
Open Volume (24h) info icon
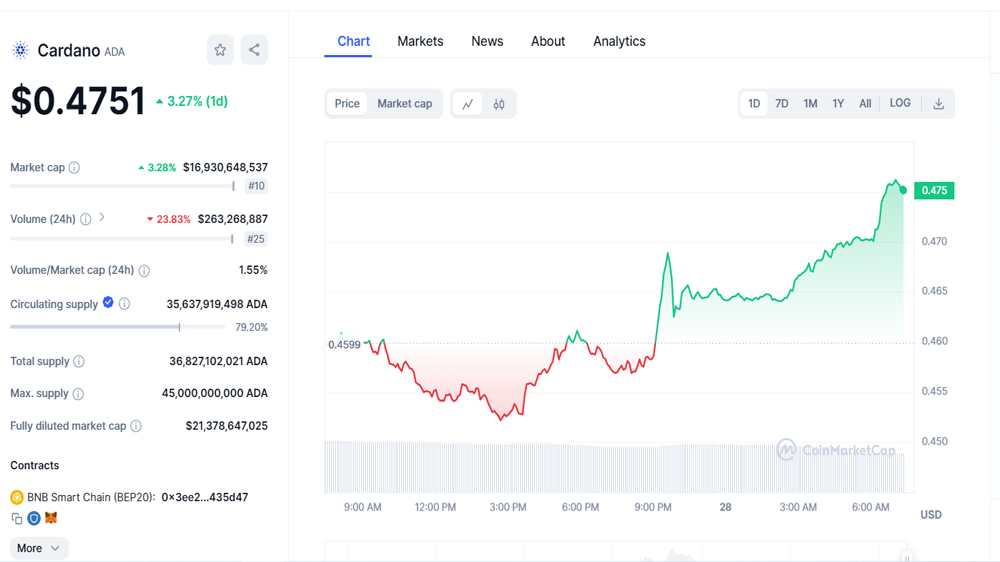[x=85, y=219]
